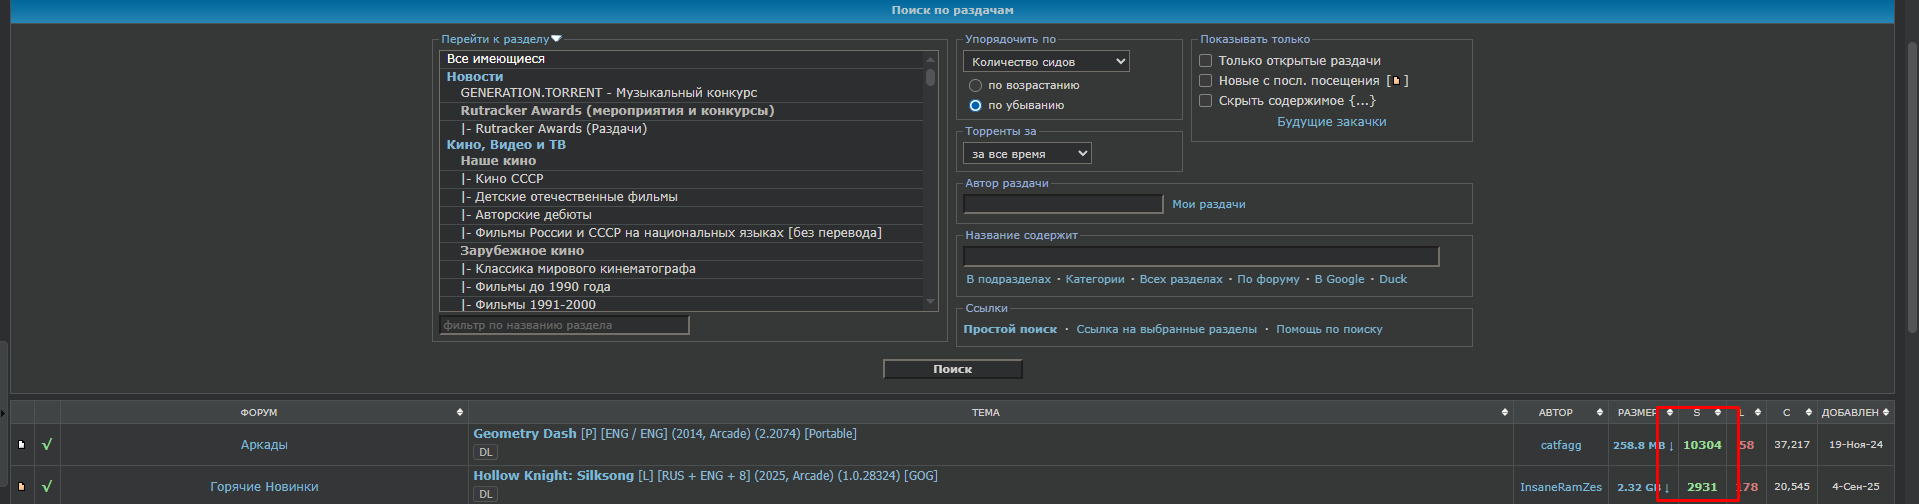Open the Помощь по поиску link

click(1329, 329)
